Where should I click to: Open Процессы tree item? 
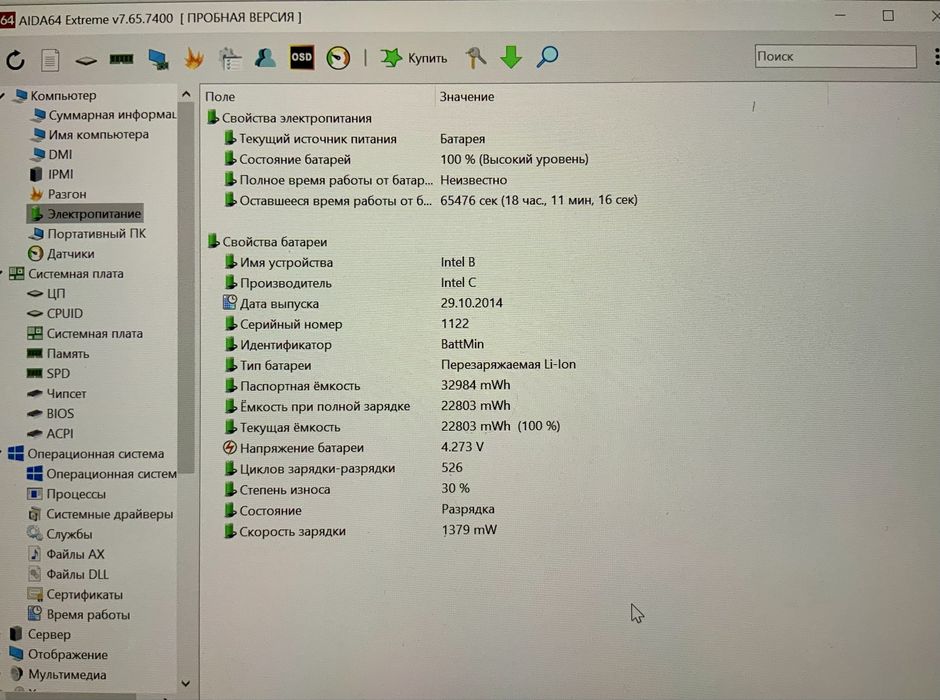[67, 494]
